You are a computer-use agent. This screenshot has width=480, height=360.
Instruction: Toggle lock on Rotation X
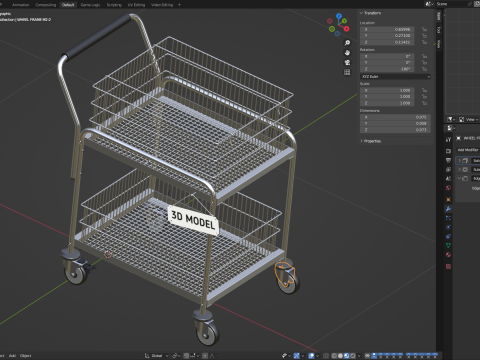(x=424, y=56)
